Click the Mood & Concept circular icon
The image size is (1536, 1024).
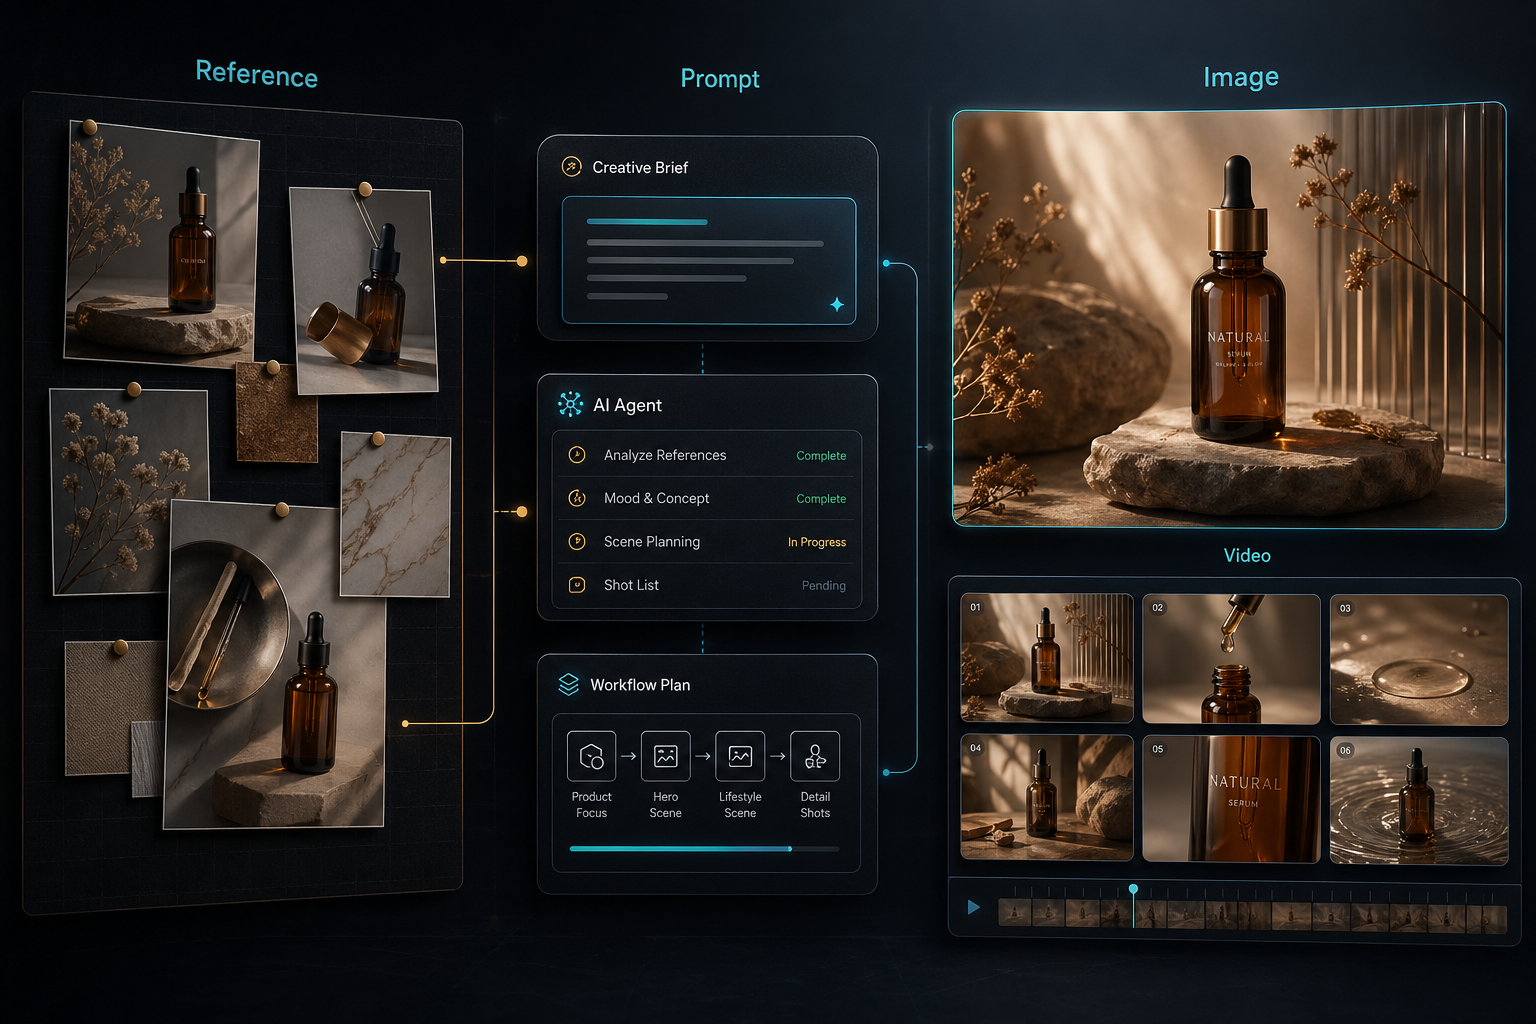[576, 498]
